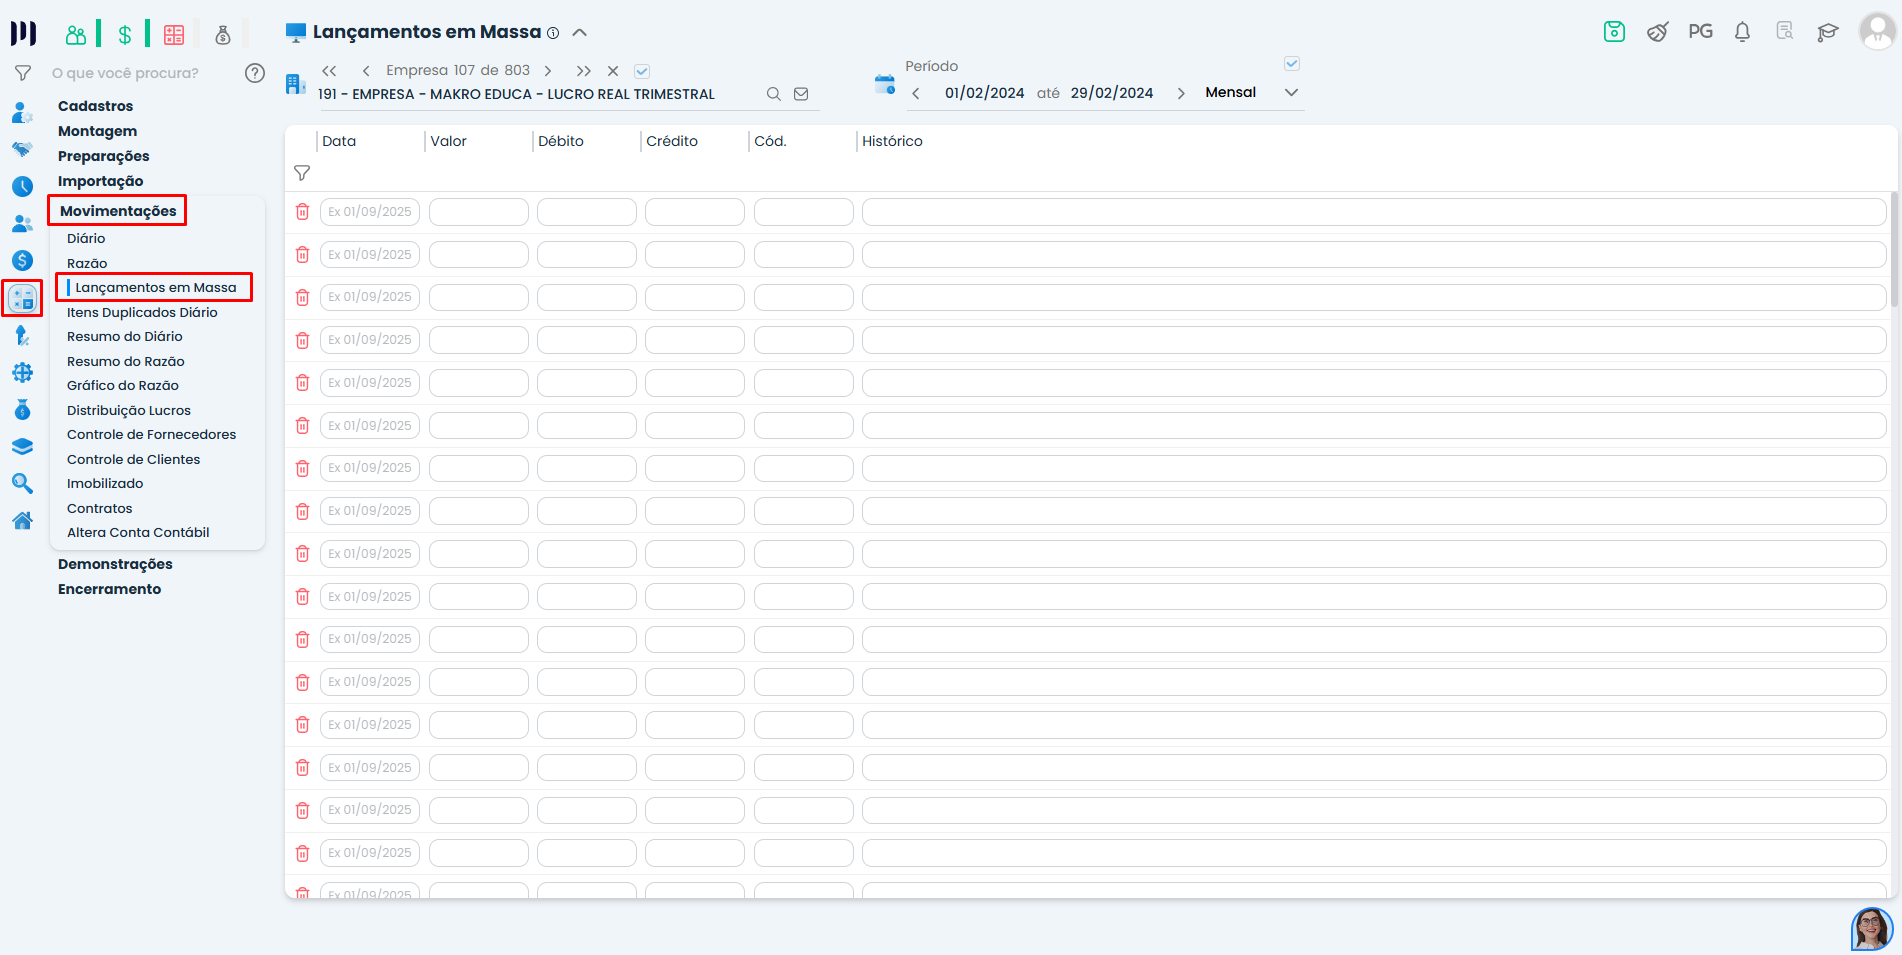Go to next company arrow
This screenshot has width=1902, height=955.
548,71
